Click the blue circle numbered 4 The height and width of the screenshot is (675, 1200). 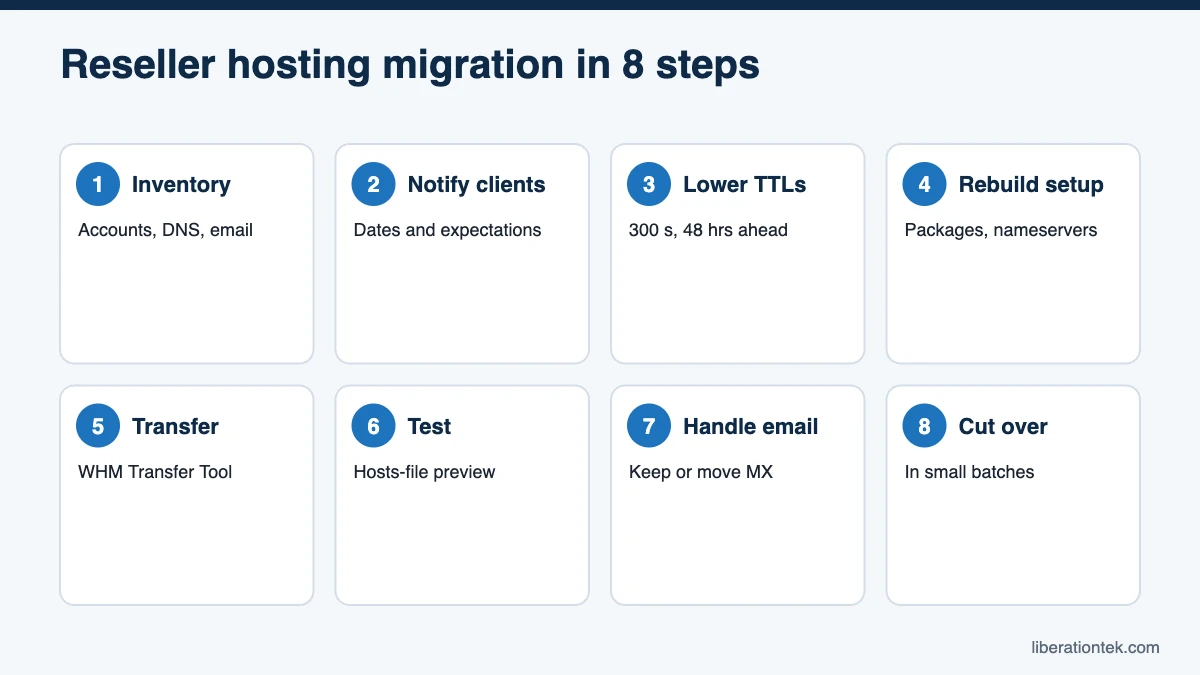pyautogui.click(x=924, y=185)
